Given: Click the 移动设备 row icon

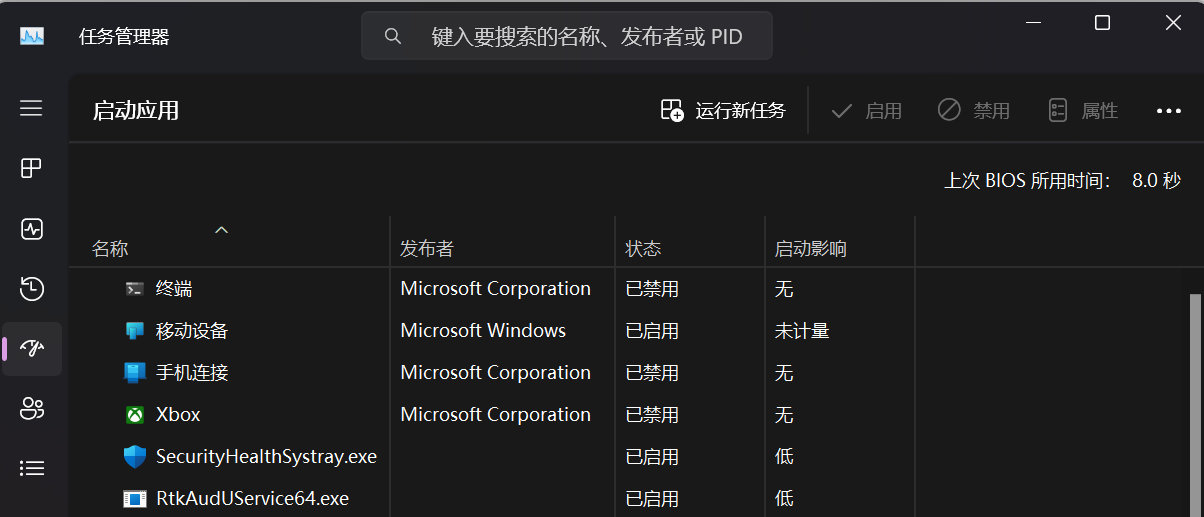Looking at the screenshot, I should [135, 330].
